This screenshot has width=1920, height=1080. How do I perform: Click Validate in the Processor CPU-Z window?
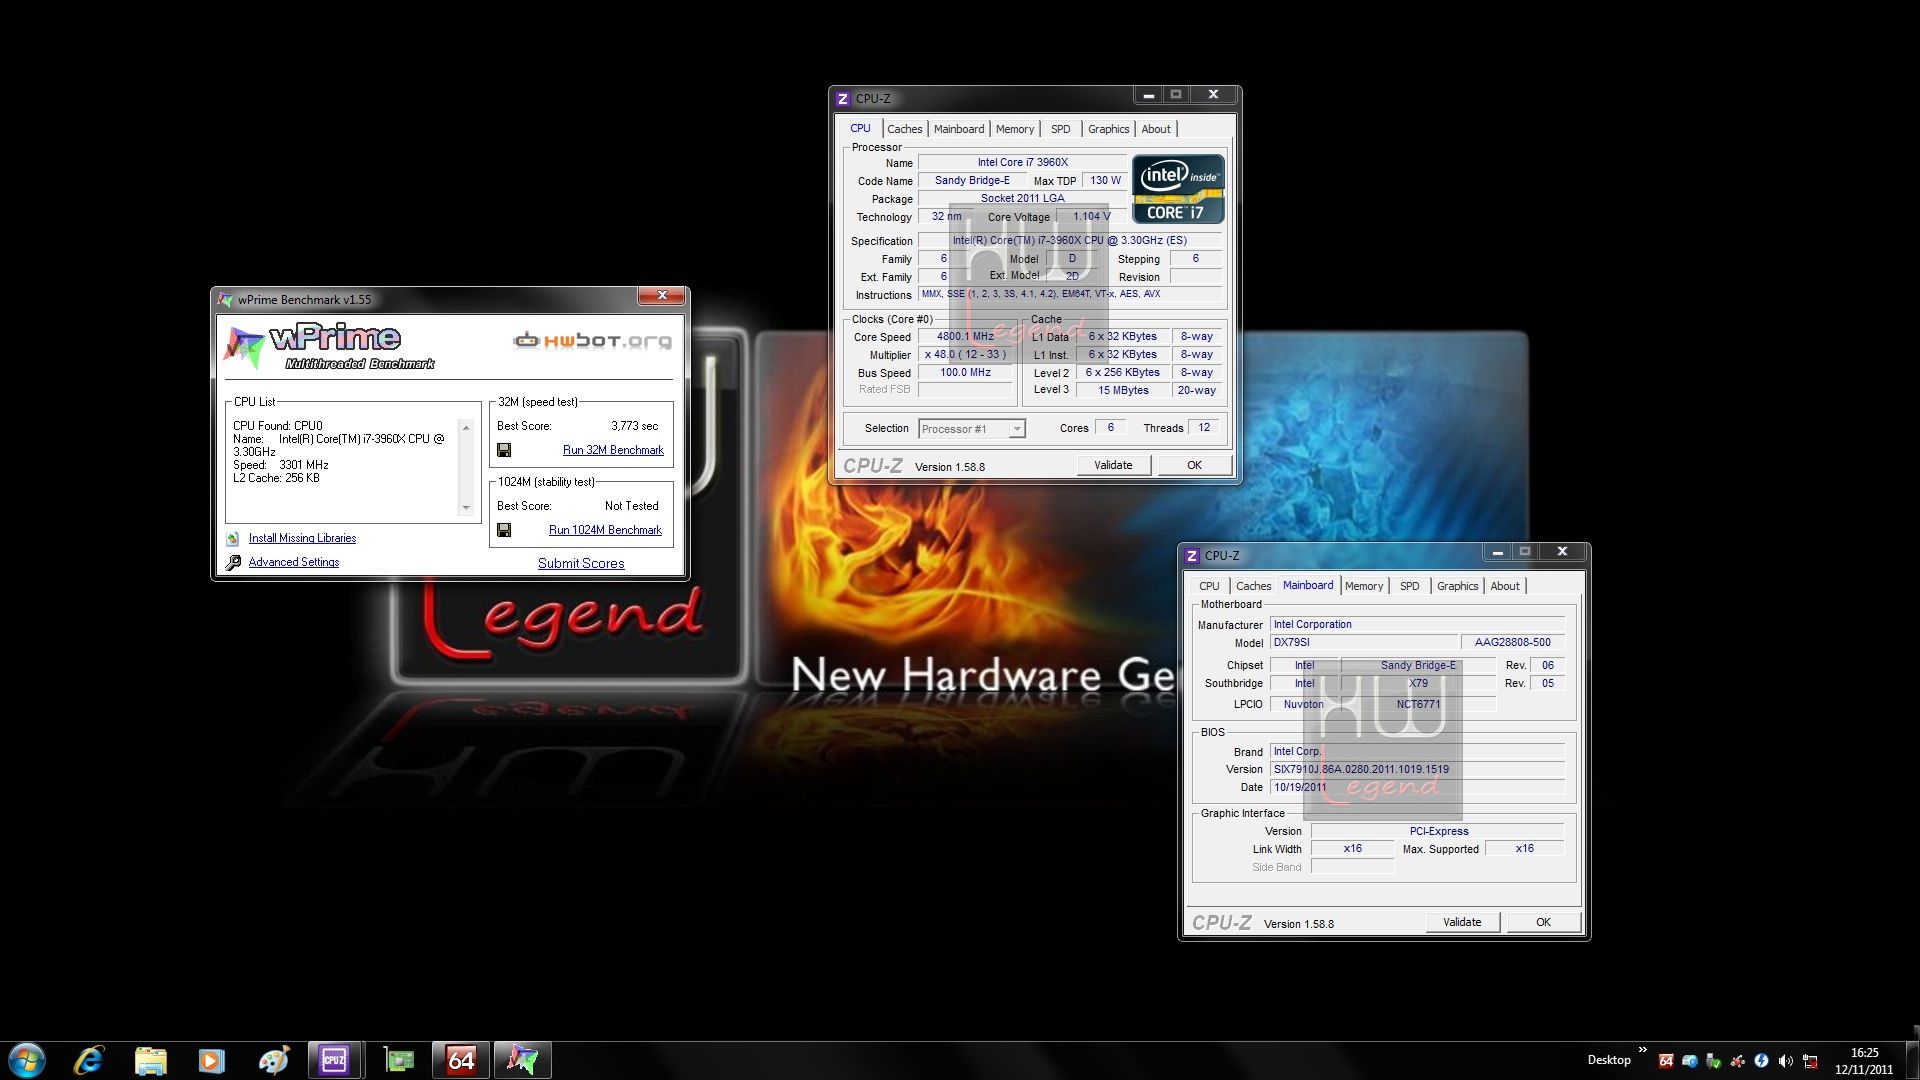(x=1113, y=465)
